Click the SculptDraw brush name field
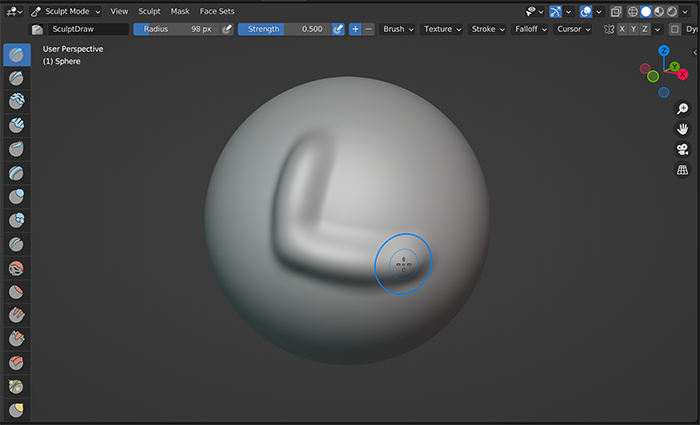The image size is (700, 425). (88, 29)
